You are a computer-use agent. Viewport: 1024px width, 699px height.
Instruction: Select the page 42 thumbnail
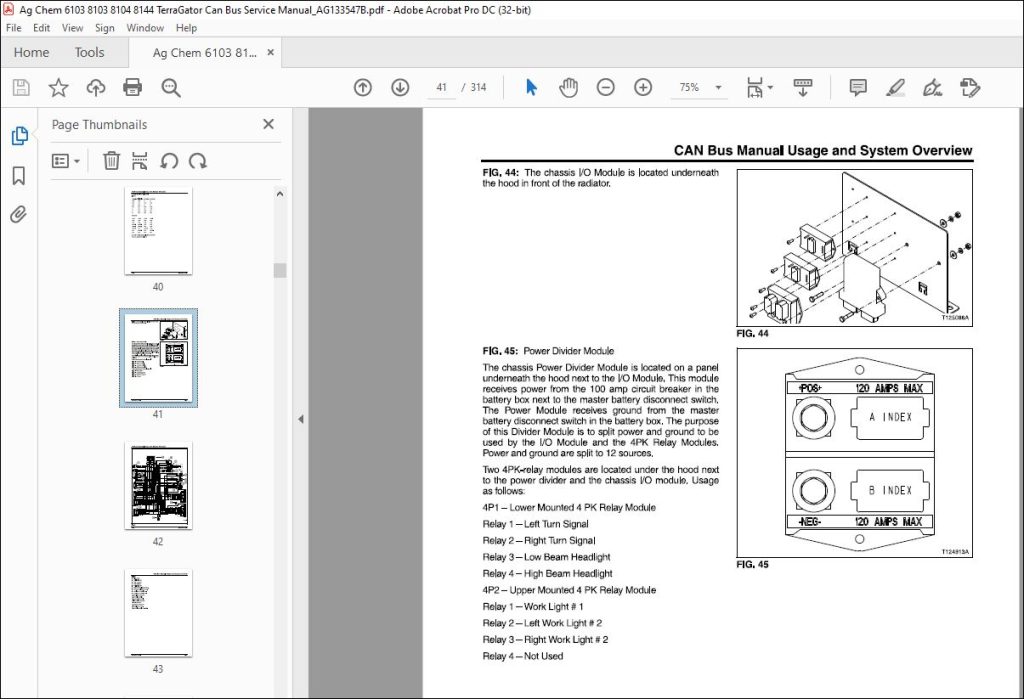point(158,487)
